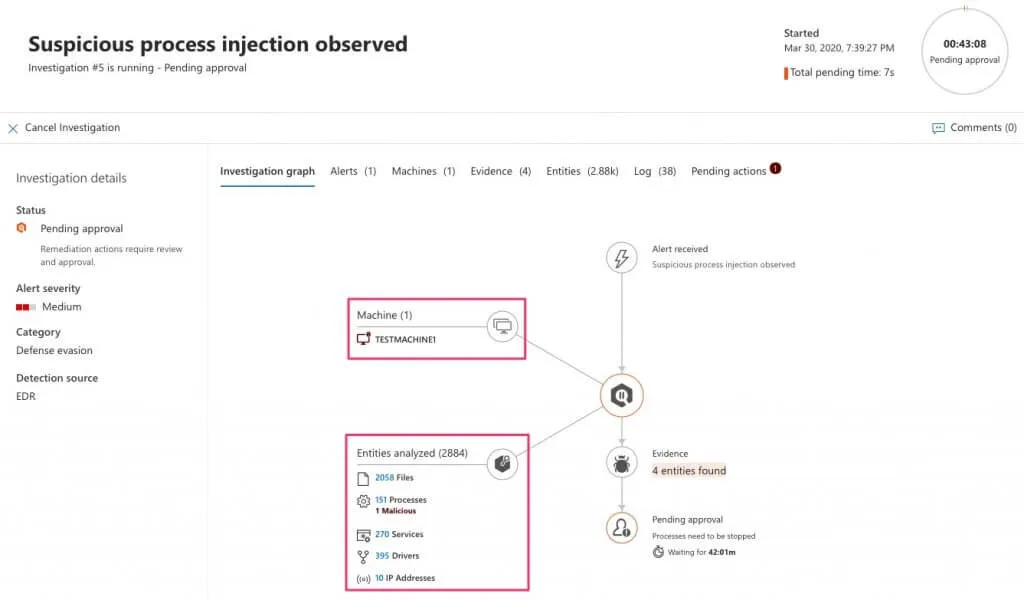Open the Pending actions tab
Viewport: 1024px width, 600px height.
coord(729,171)
